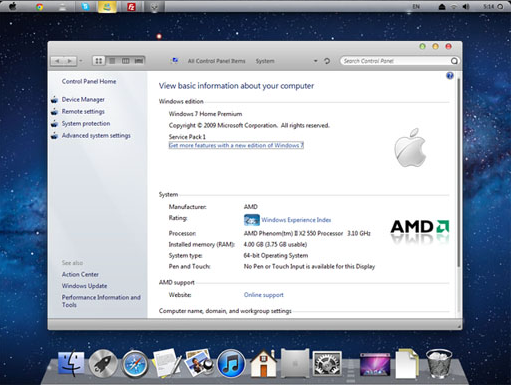511x385 pixels.
Task: Open Finder from the dock
Action: [71, 363]
